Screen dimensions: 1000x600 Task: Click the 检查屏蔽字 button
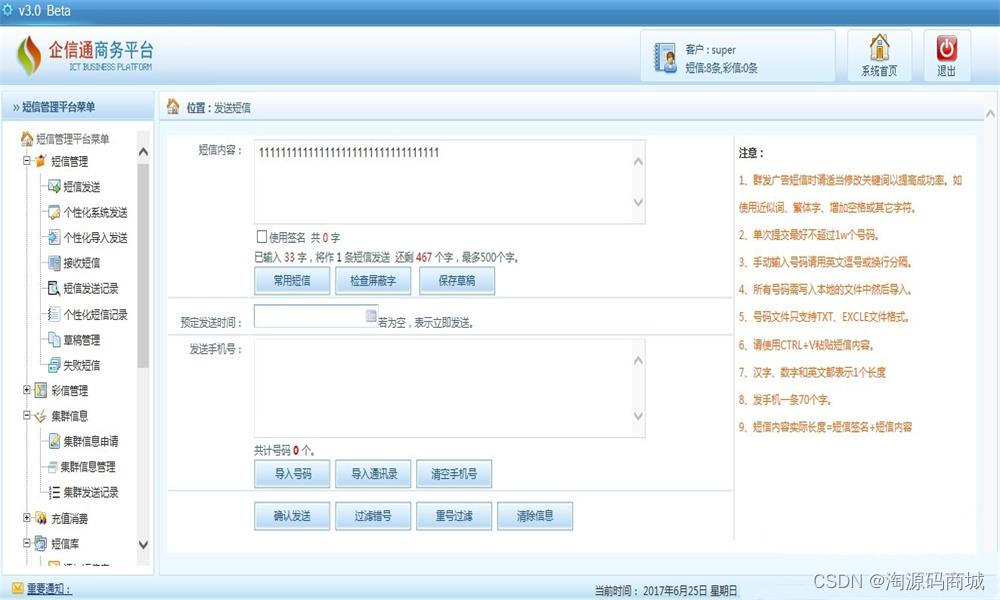coord(373,281)
